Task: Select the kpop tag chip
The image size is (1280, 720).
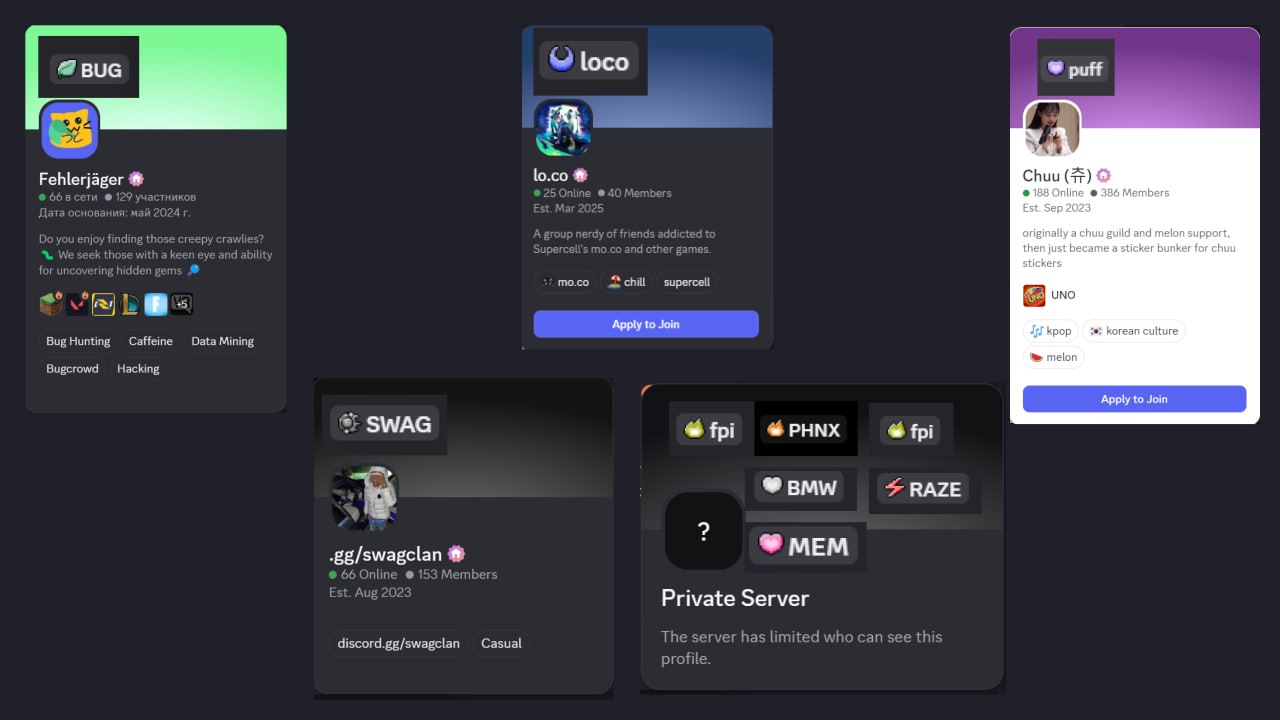Action: coord(1050,331)
